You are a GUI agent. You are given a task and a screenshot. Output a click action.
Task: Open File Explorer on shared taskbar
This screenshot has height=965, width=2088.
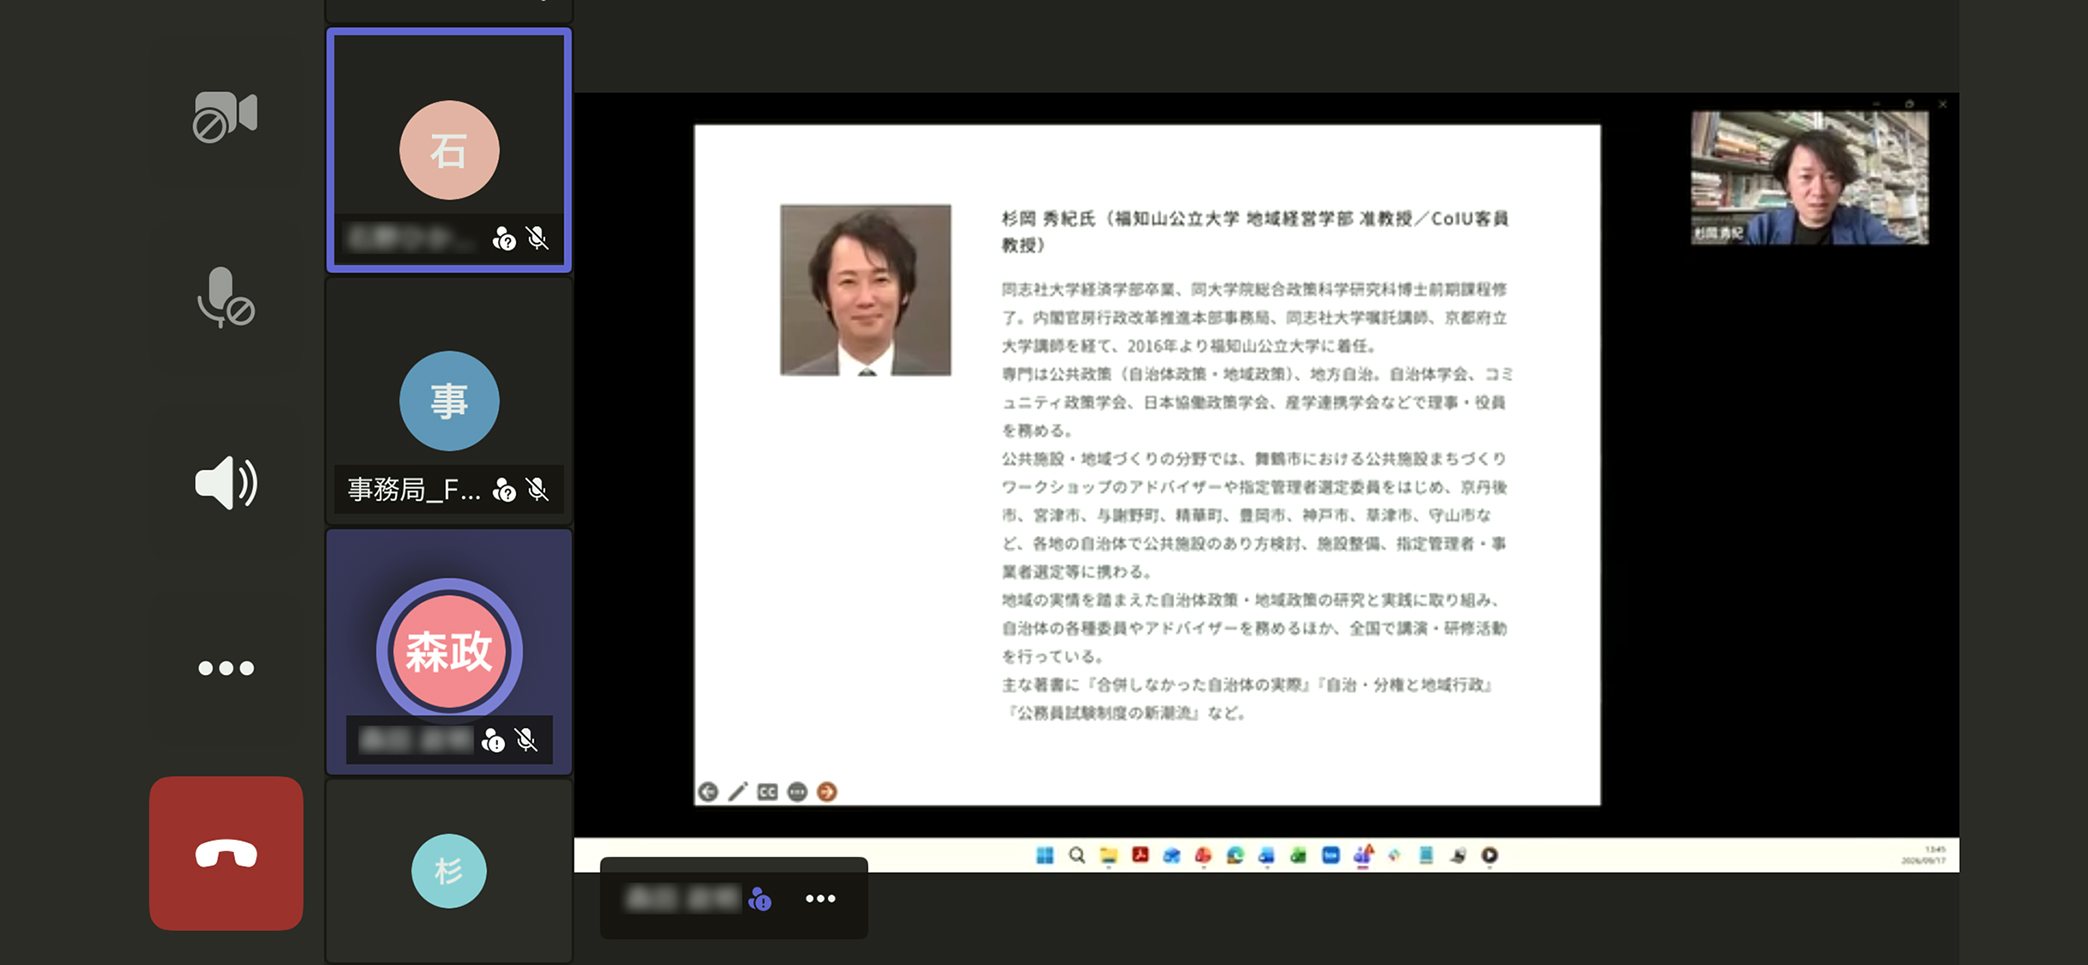point(1108,855)
